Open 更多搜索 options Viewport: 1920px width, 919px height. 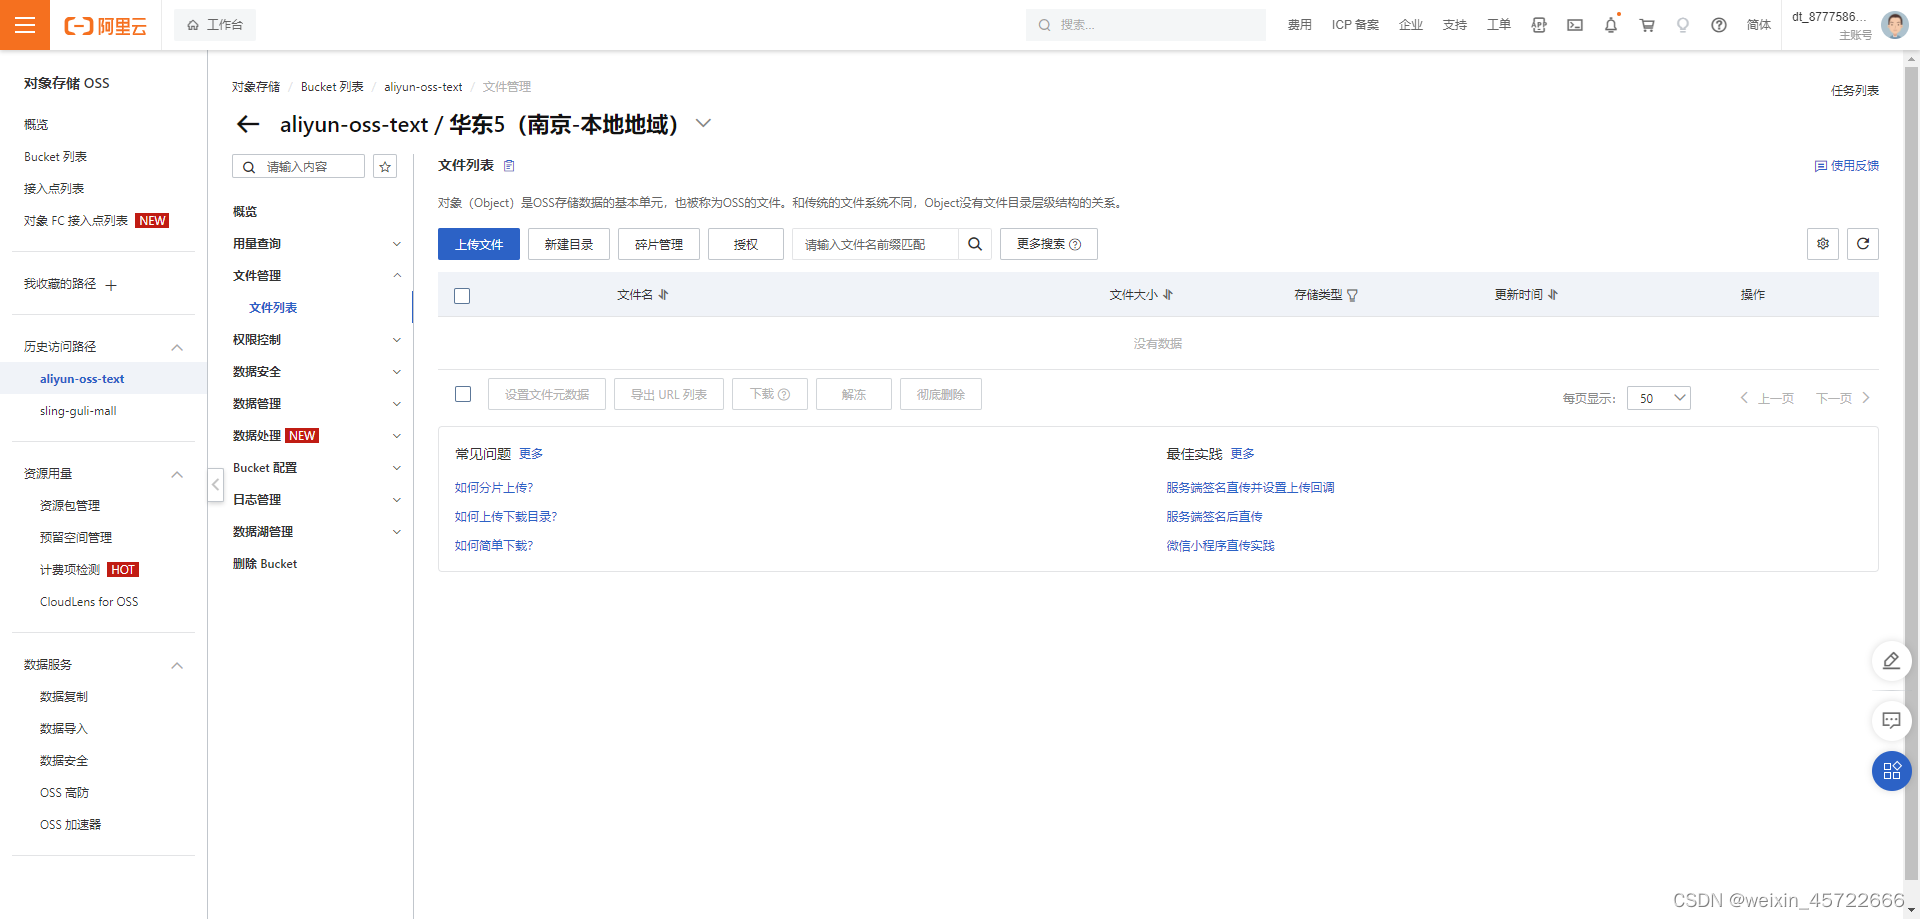[1049, 244]
